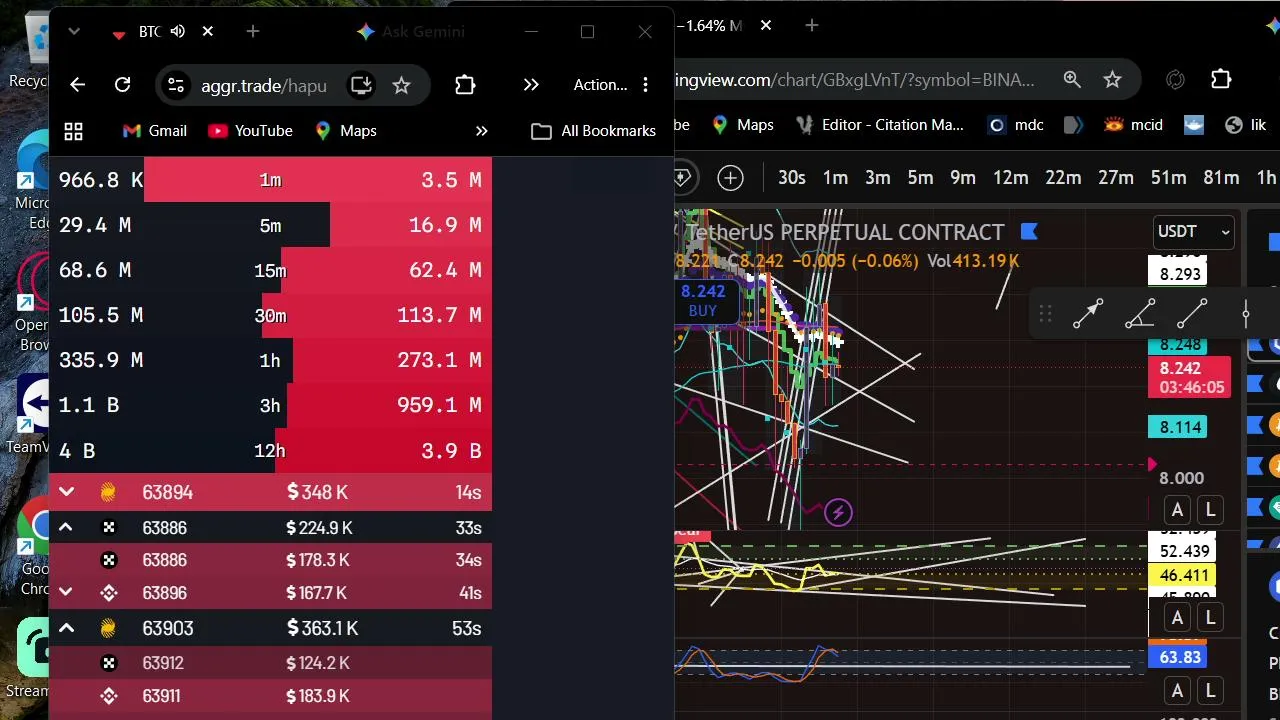
Task: Select the Arrow drawing tool in TradingView
Action: tap(1088, 314)
